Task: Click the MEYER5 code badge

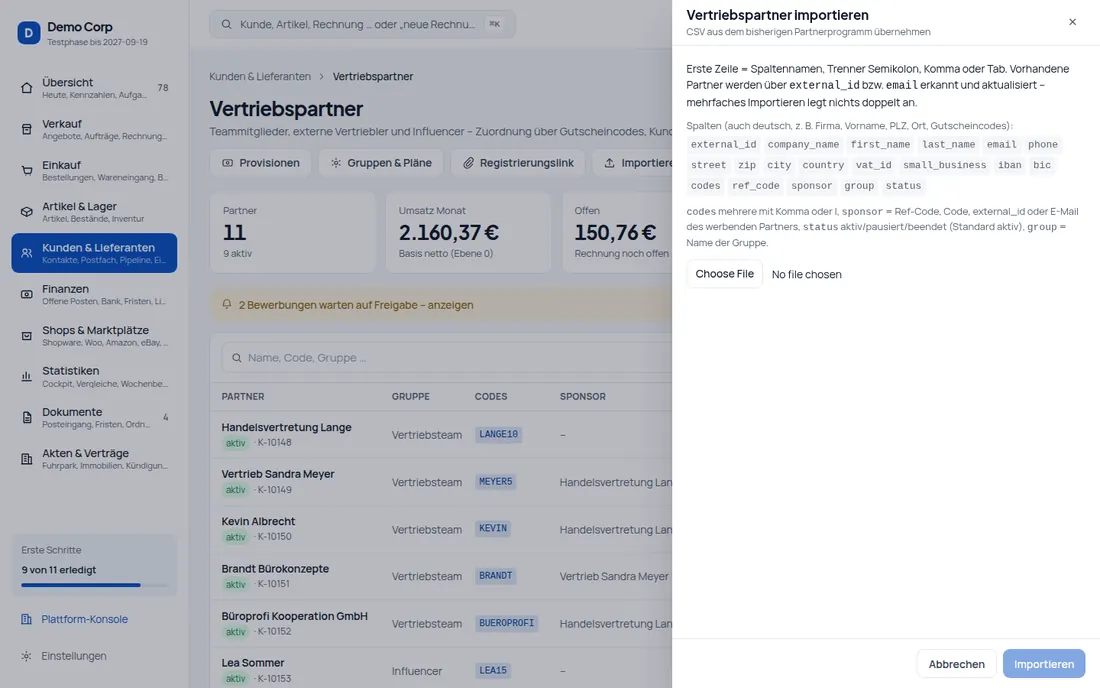Action: (495, 482)
